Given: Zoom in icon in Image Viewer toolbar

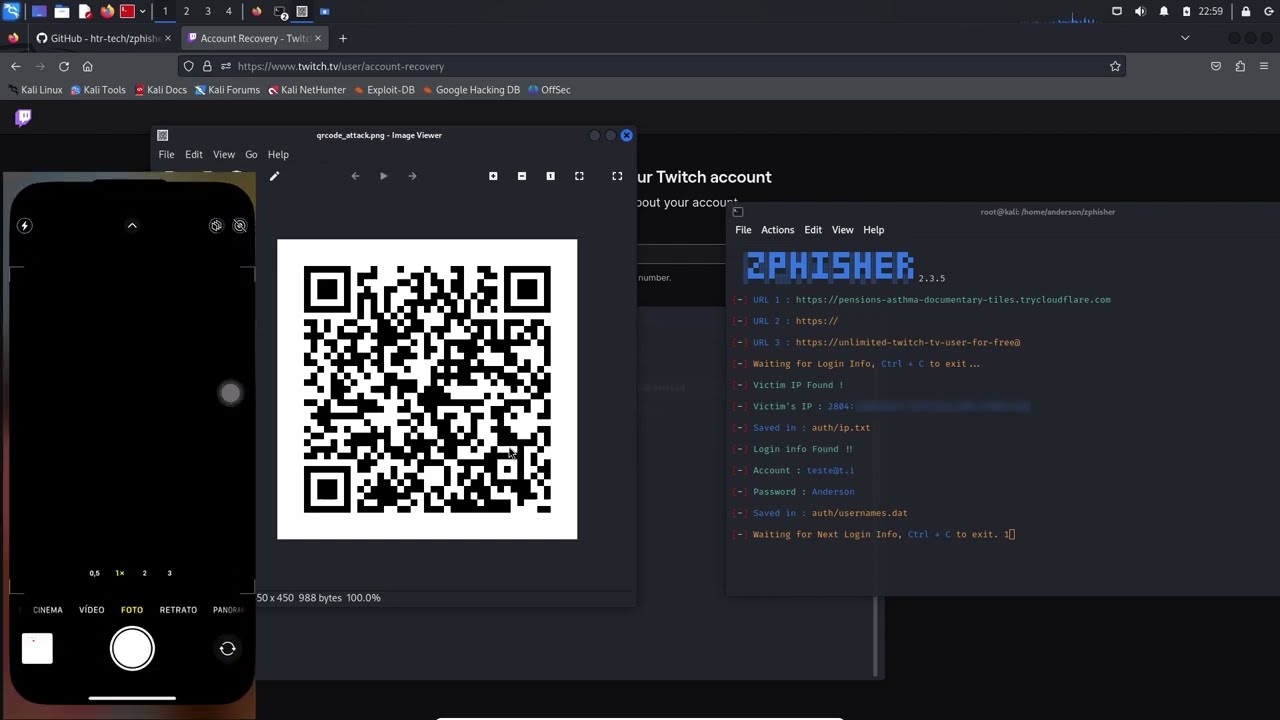Looking at the screenshot, I should coord(493,176).
